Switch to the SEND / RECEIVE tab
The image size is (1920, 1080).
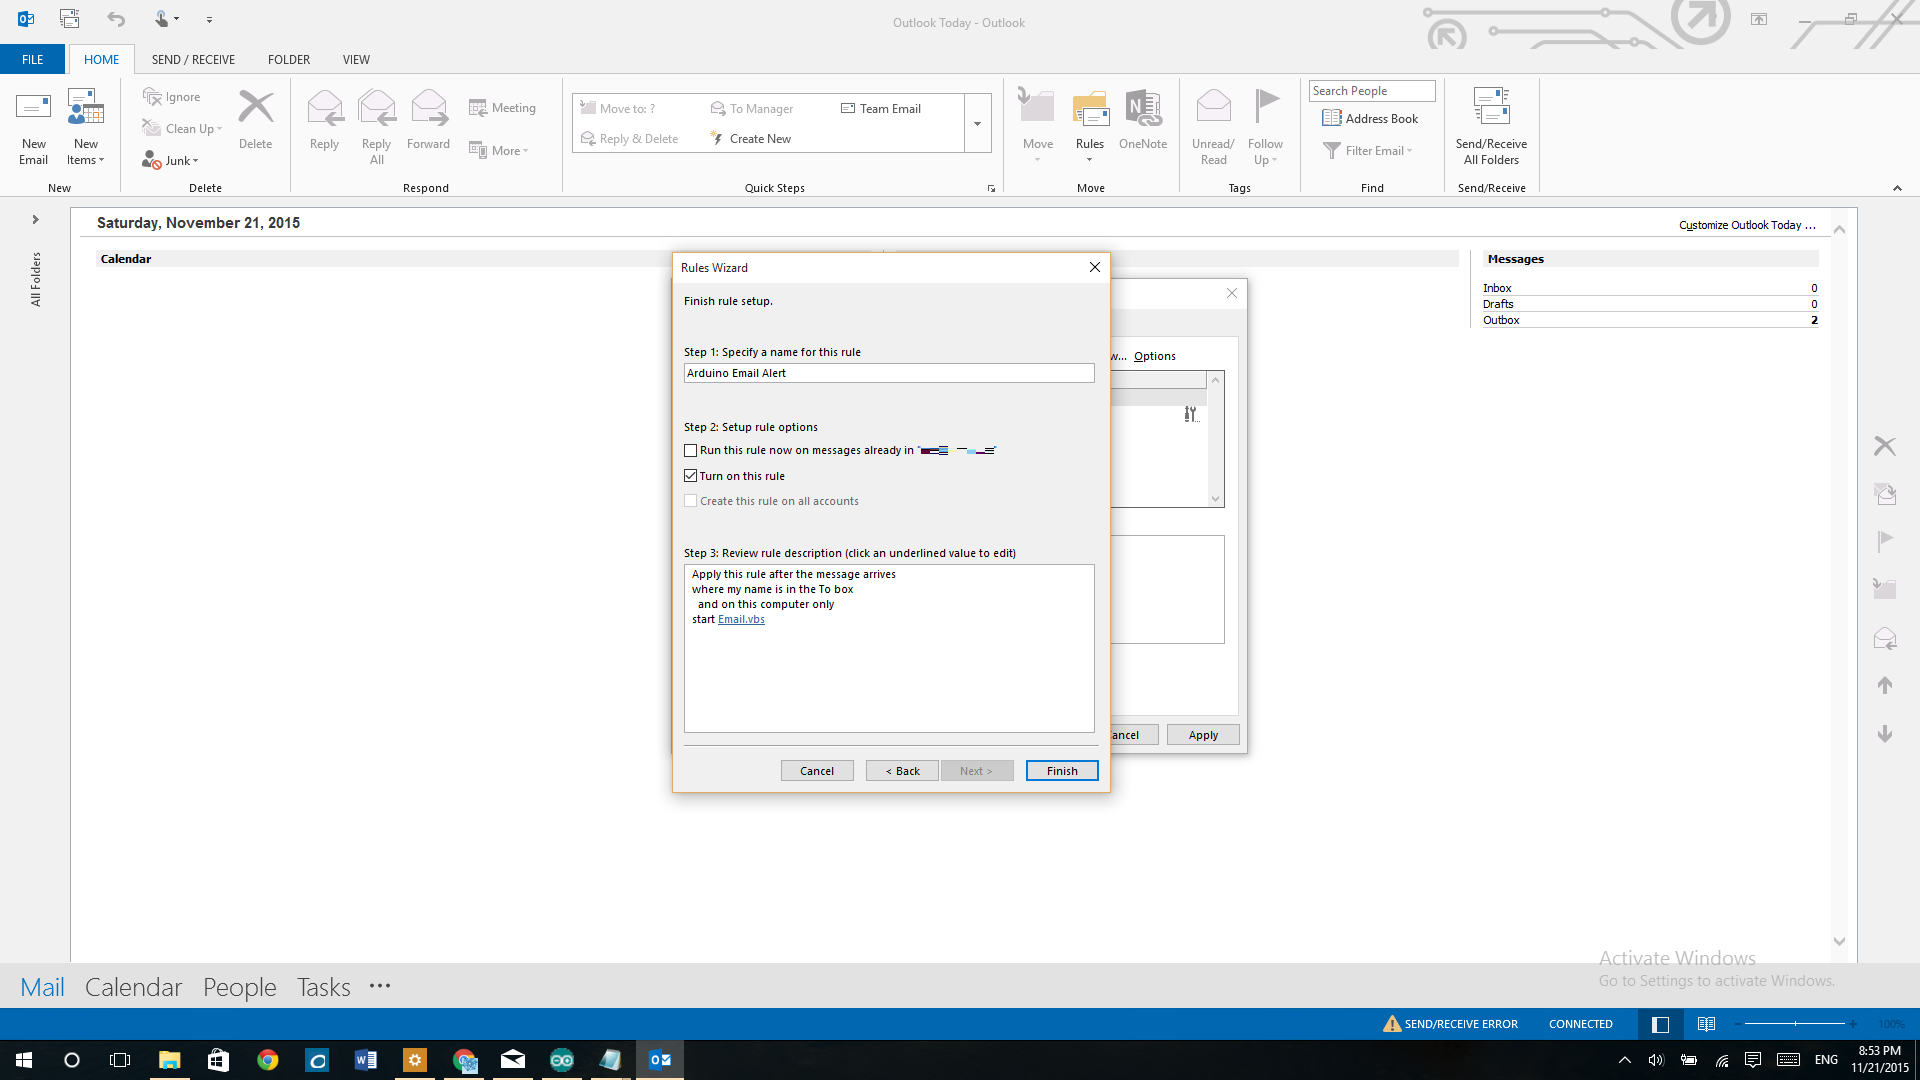click(193, 59)
